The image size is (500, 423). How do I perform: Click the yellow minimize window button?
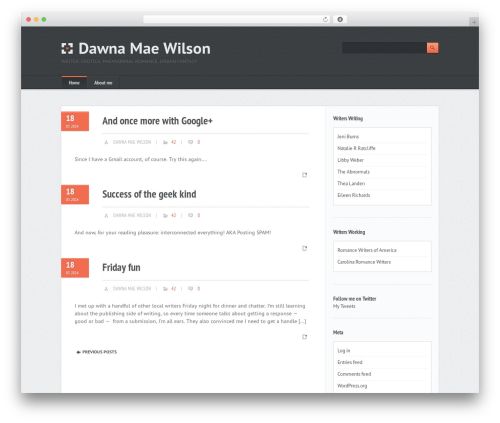tap(36, 19)
